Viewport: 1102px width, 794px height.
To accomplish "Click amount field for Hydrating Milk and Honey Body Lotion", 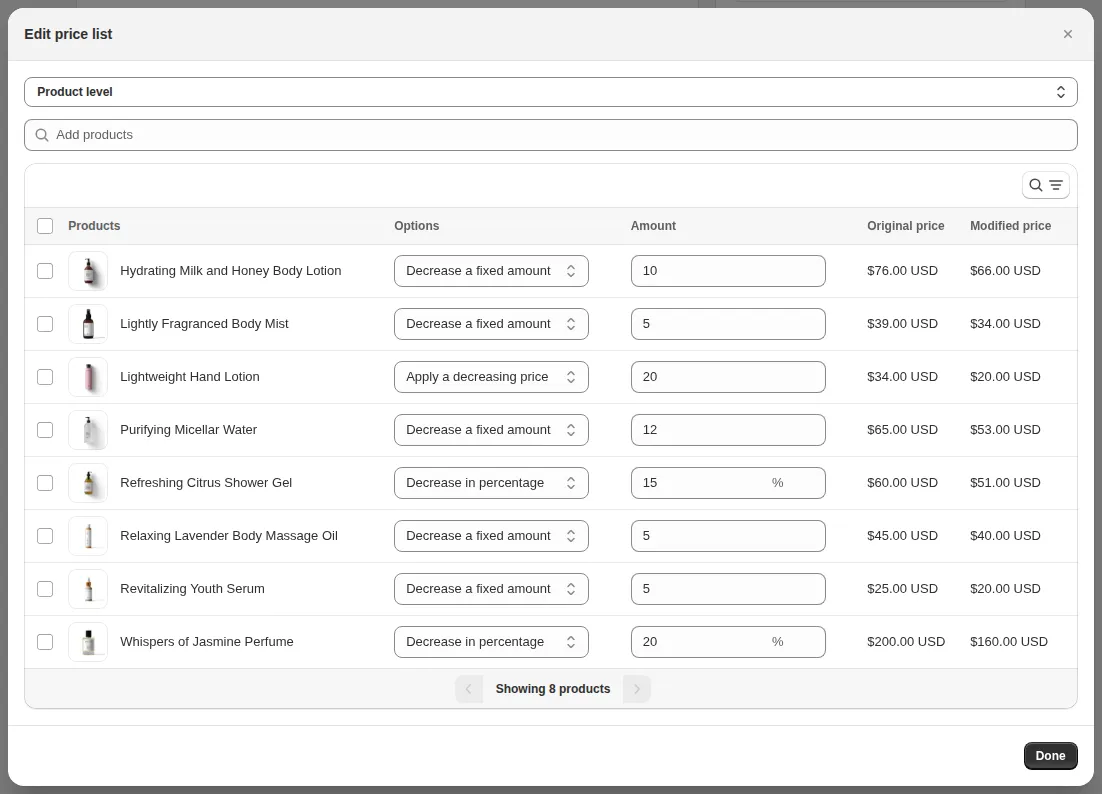I will [x=728, y=271].
